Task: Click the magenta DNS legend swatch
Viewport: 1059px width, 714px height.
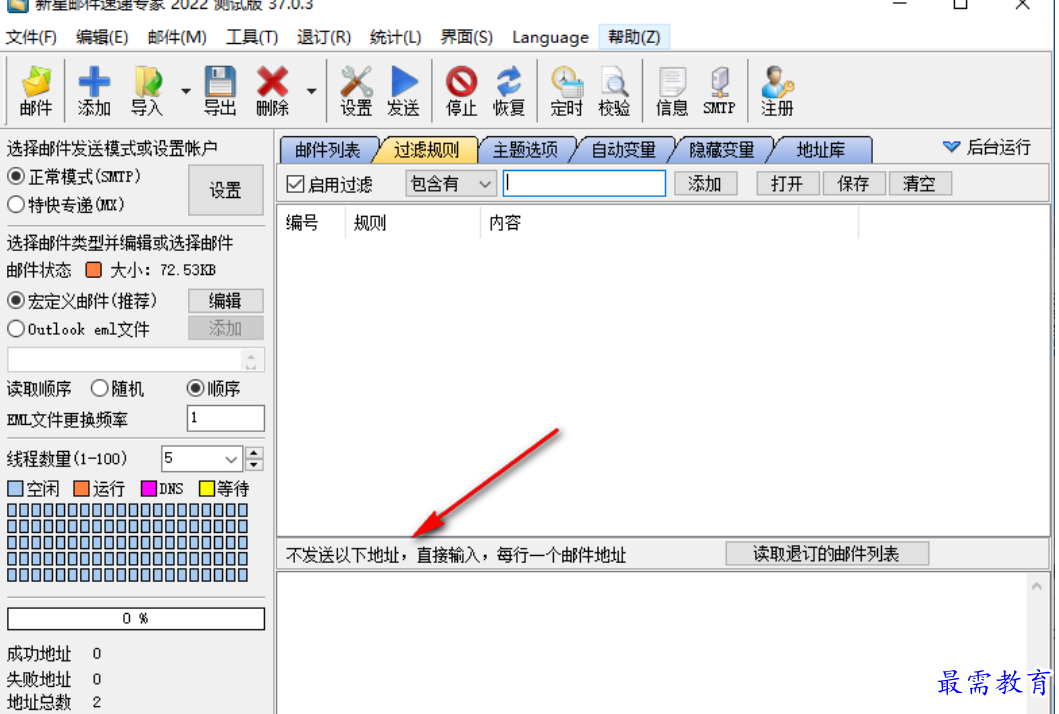Action: [149, 488]
